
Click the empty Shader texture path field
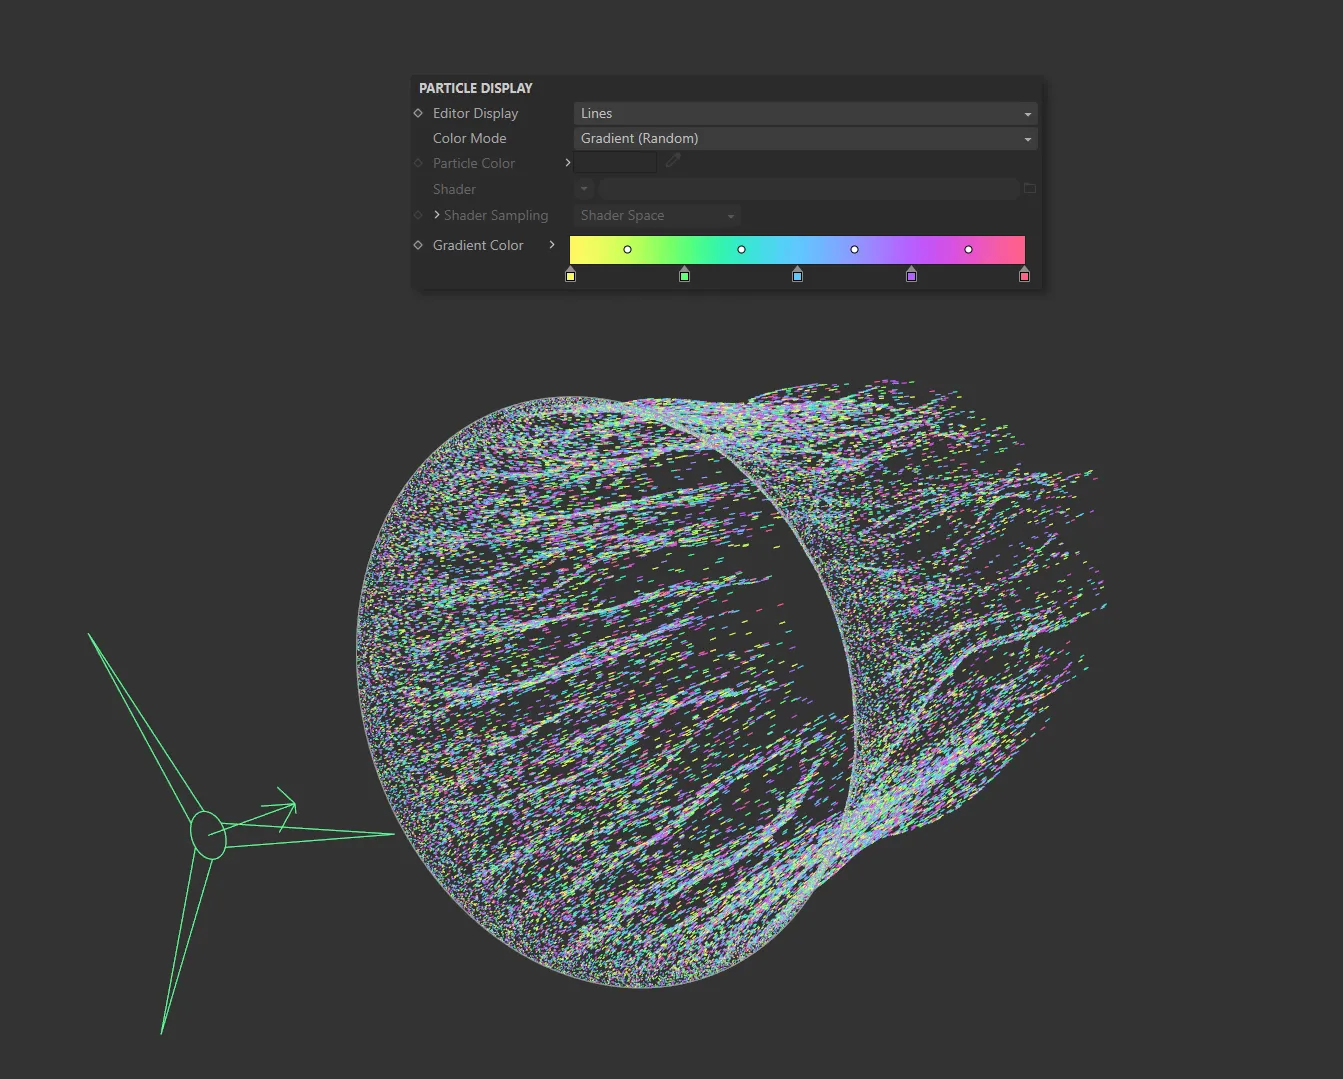click(x=810, y=188)
